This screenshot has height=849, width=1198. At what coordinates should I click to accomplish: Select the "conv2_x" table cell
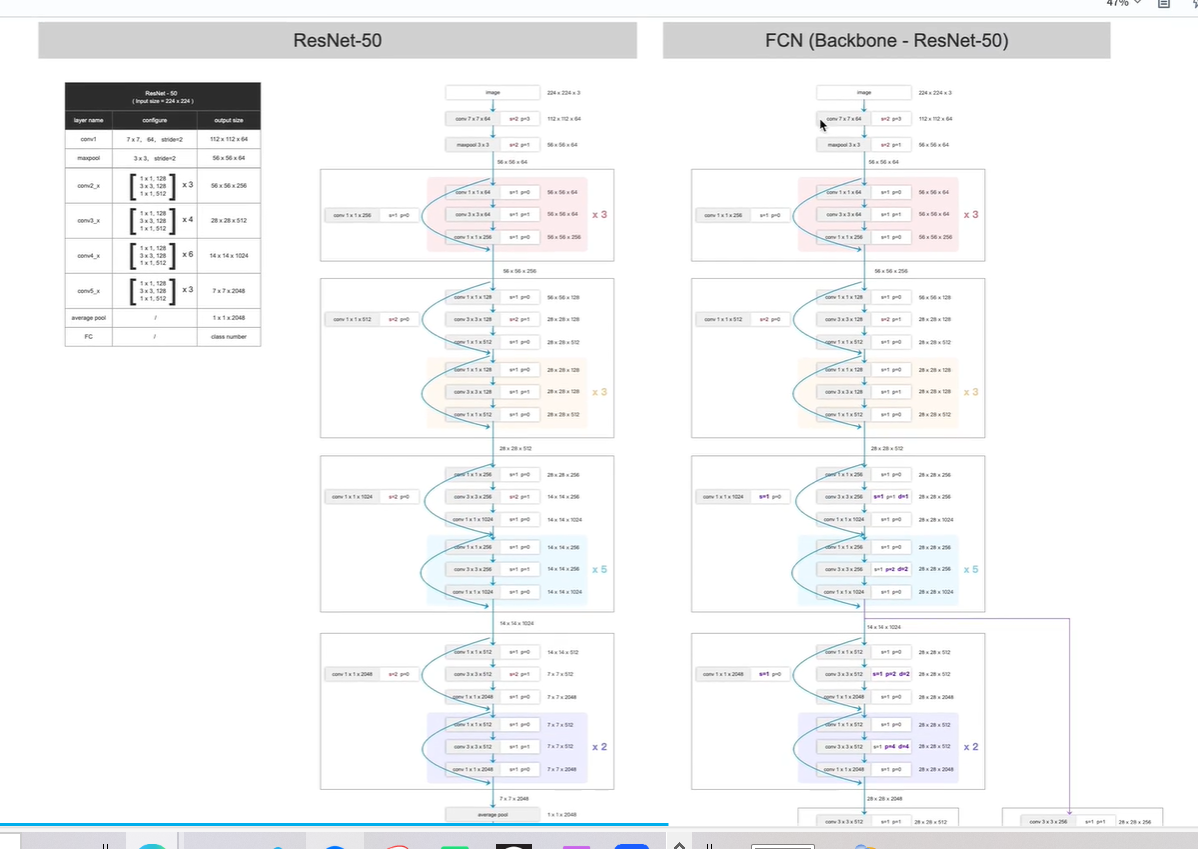point(89,186)
